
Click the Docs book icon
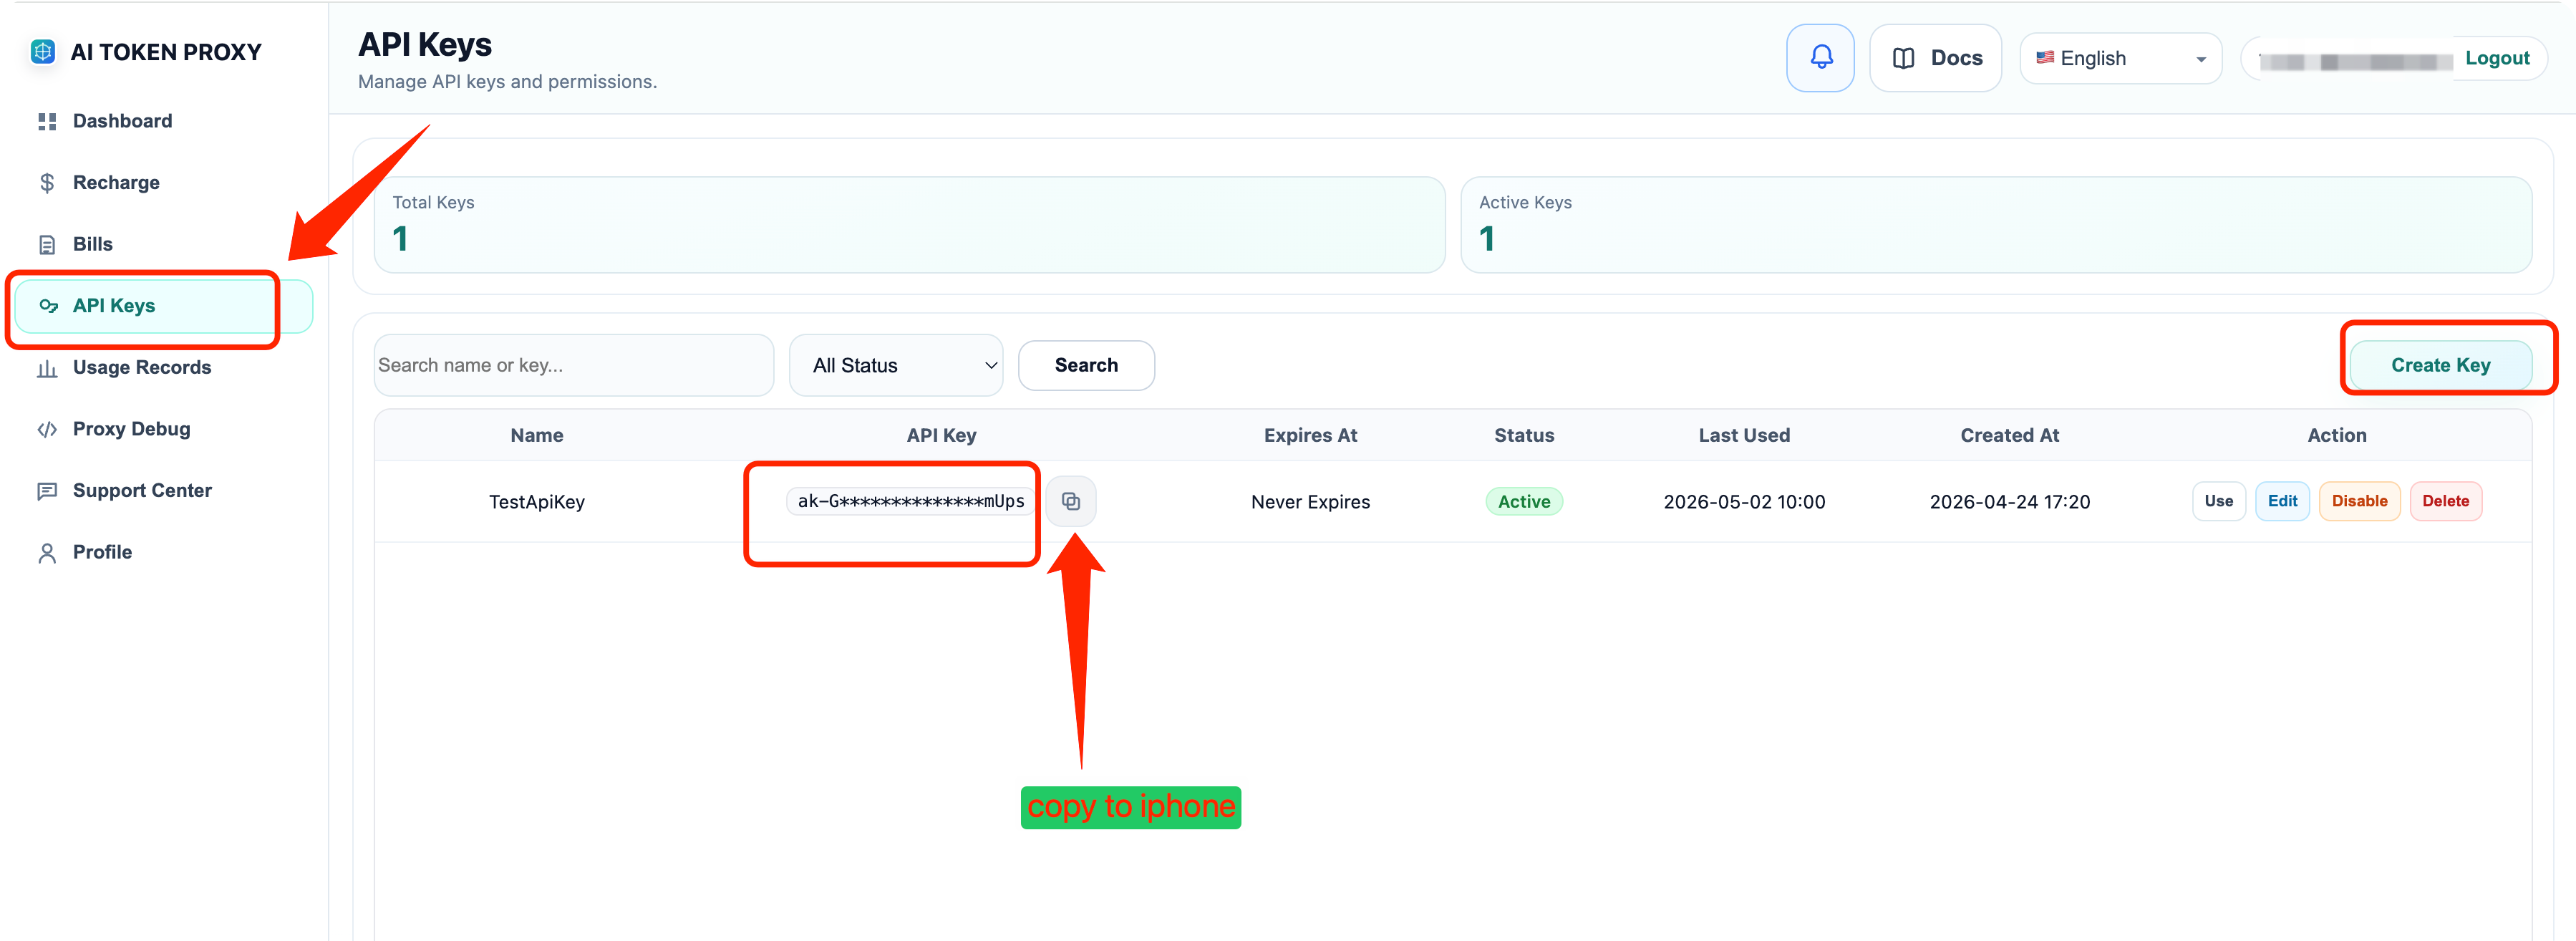(1903, 59)
